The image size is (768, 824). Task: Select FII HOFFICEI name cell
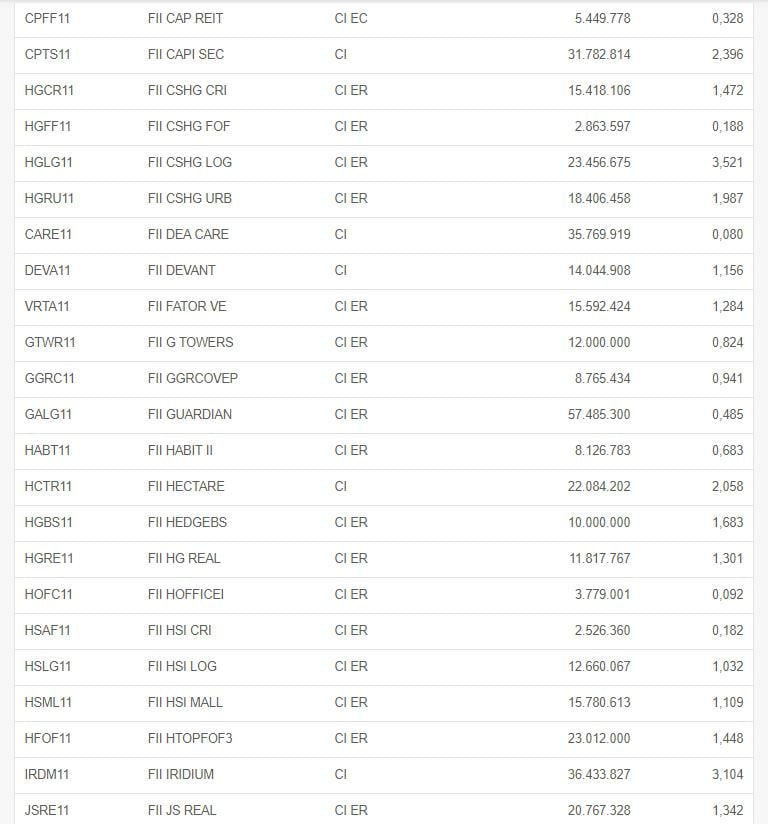(186, 594)
